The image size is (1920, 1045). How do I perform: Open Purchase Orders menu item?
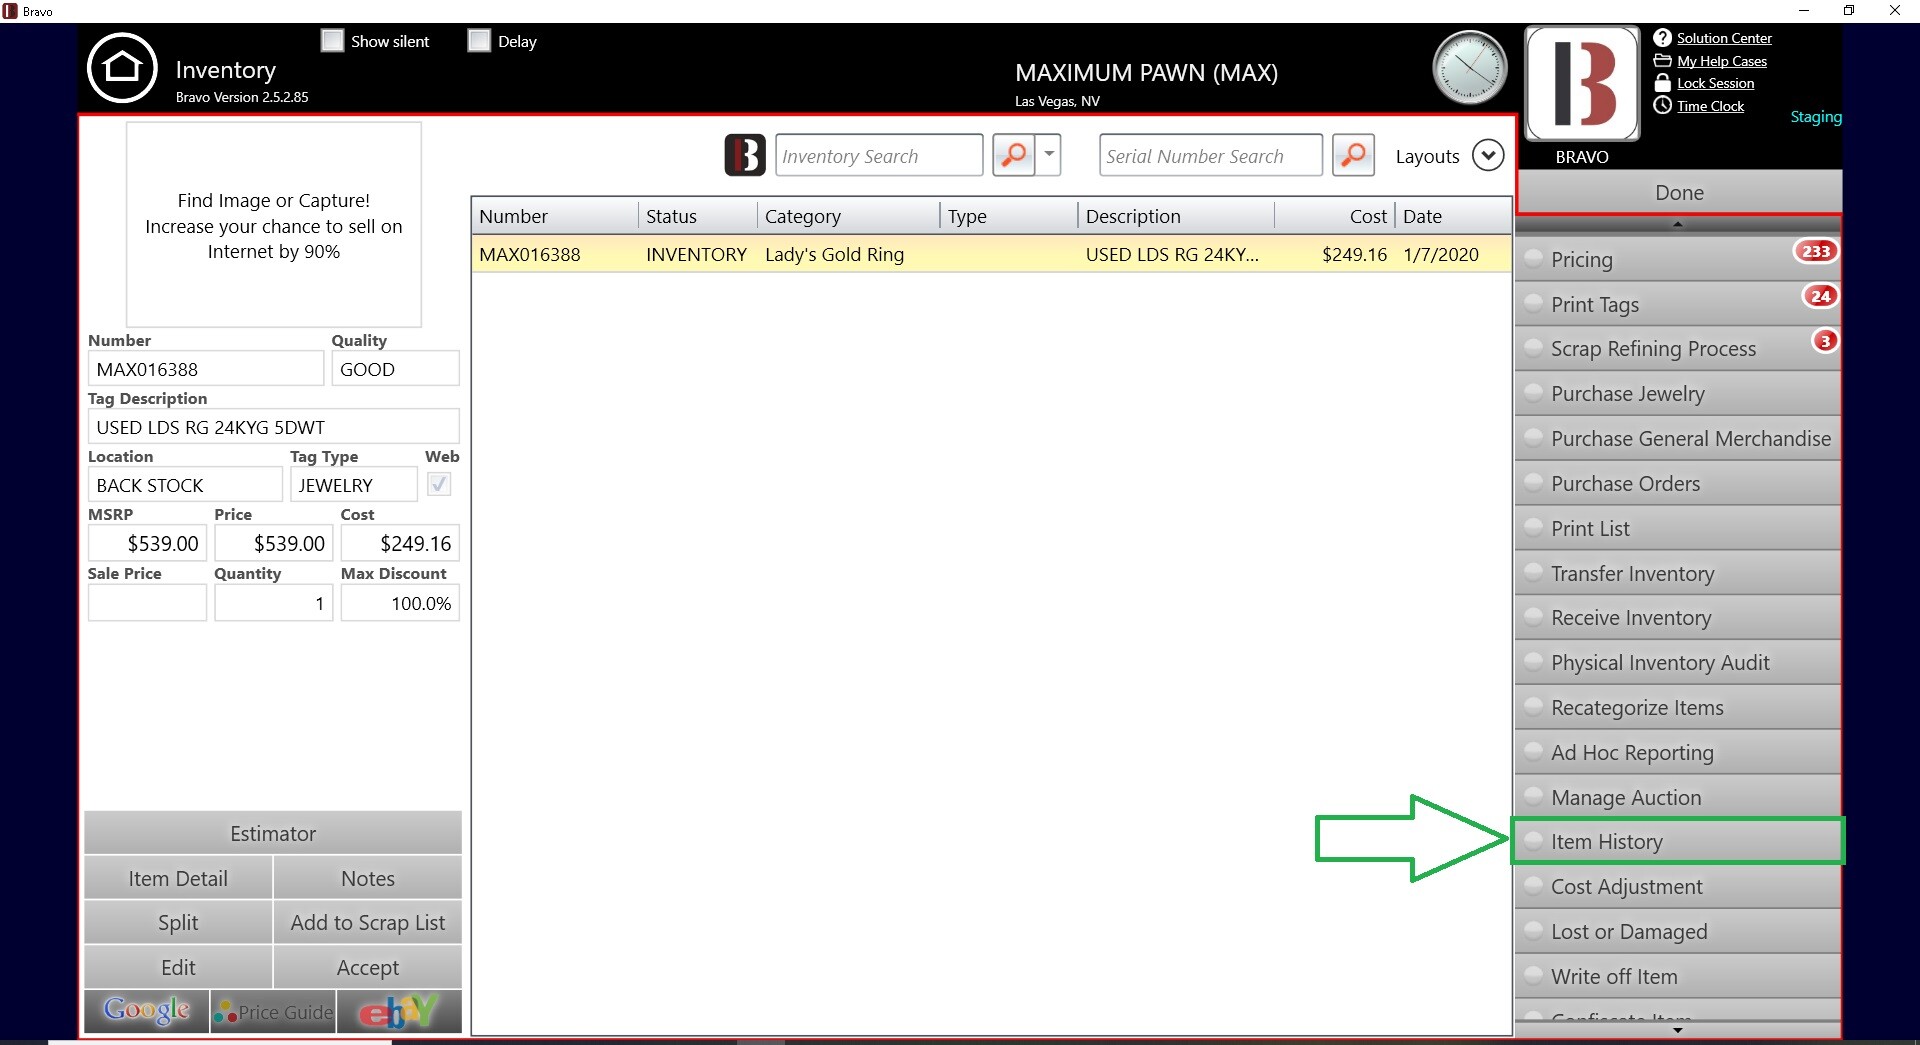click(x=1678, y=483)
